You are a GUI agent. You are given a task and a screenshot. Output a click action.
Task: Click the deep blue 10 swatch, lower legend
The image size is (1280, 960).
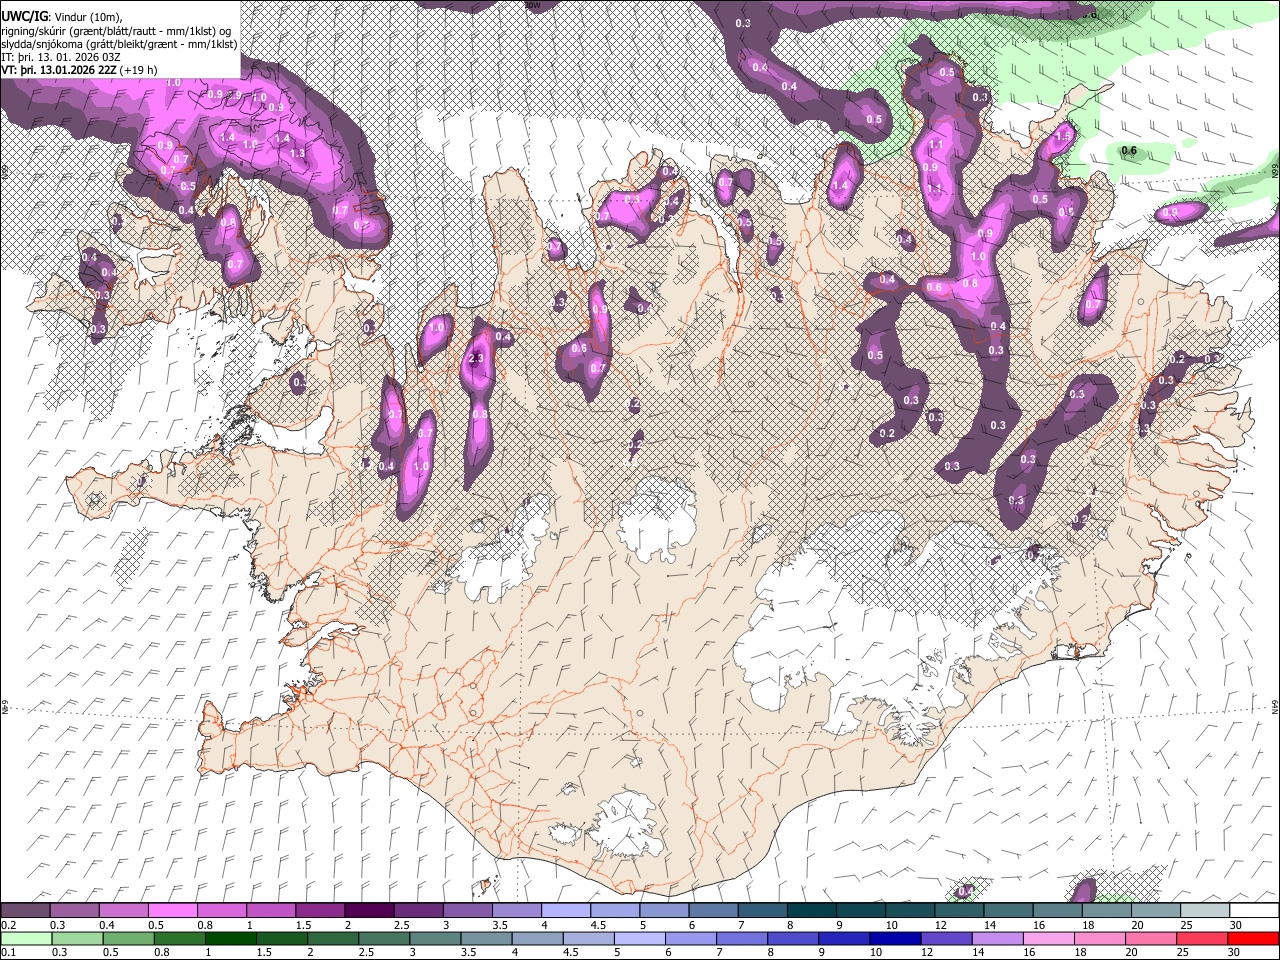[x=894, y=938]
